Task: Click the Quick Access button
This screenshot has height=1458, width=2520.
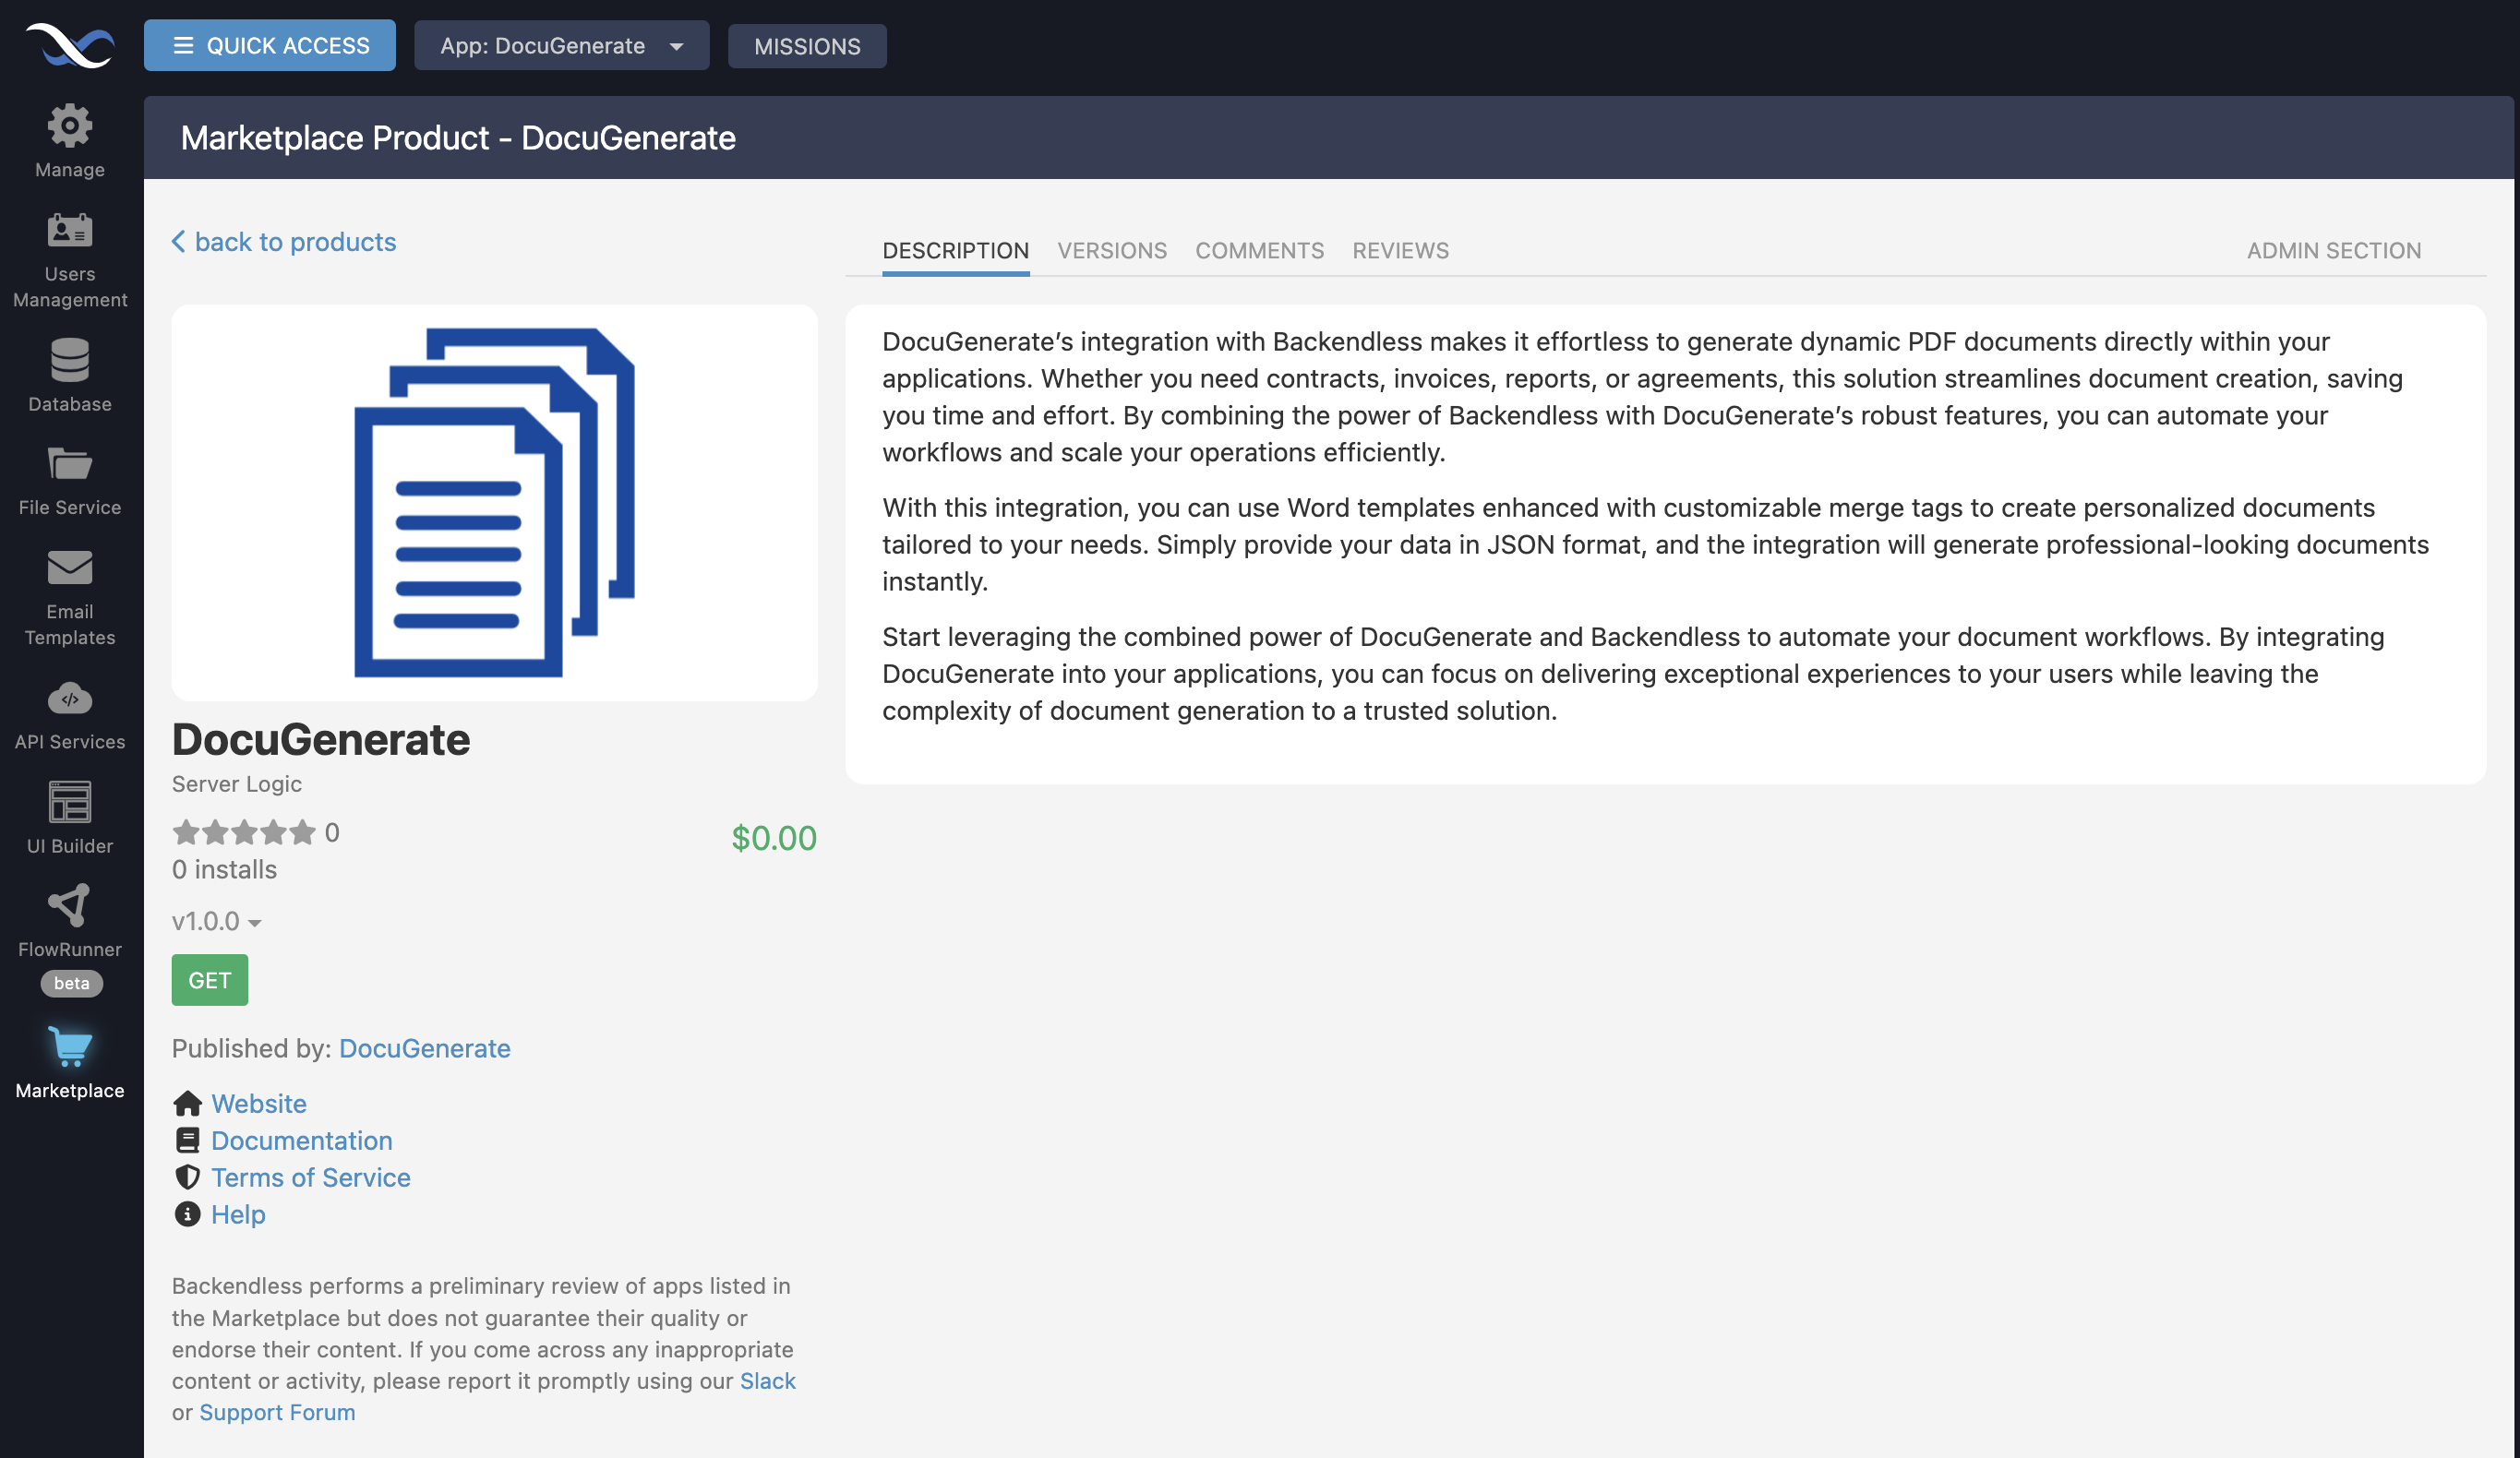Action: [x=269, y=46]
